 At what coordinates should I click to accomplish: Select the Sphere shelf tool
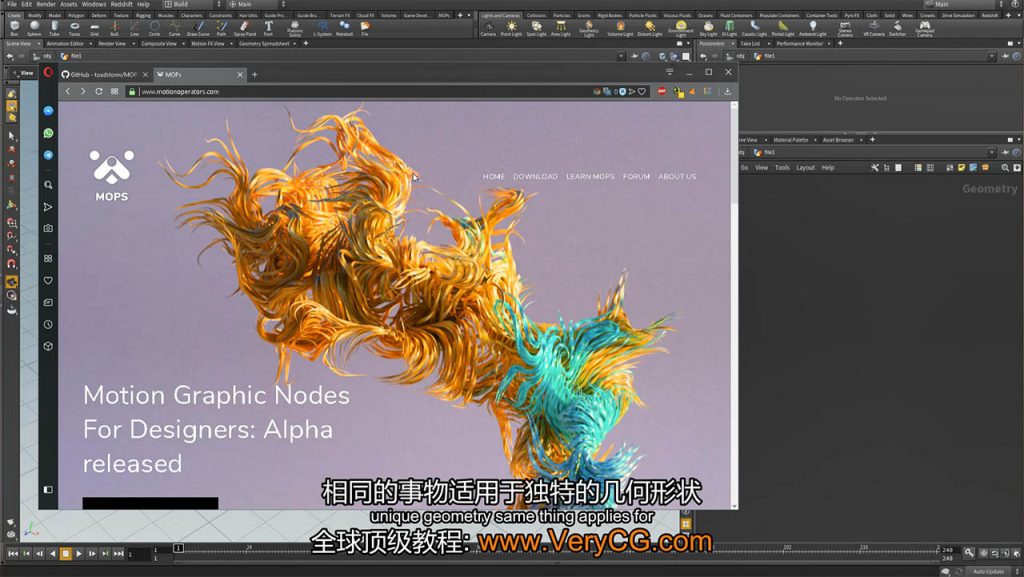coord(34,28)
